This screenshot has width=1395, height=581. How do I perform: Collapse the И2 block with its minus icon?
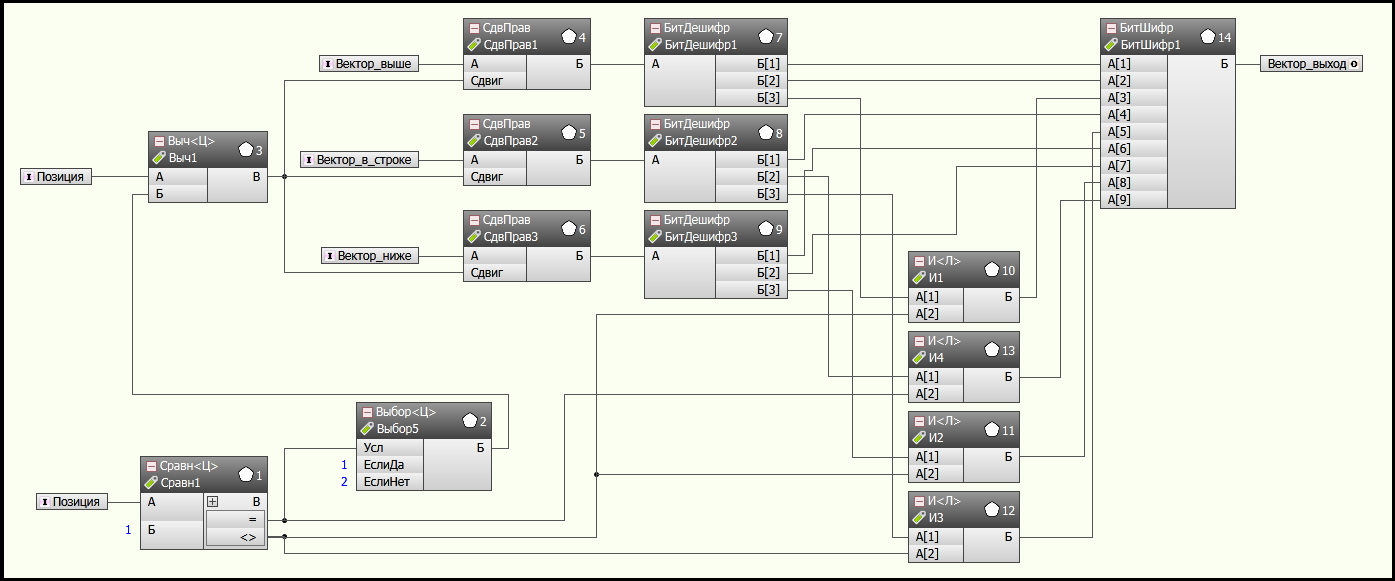(x=918, y=421)
